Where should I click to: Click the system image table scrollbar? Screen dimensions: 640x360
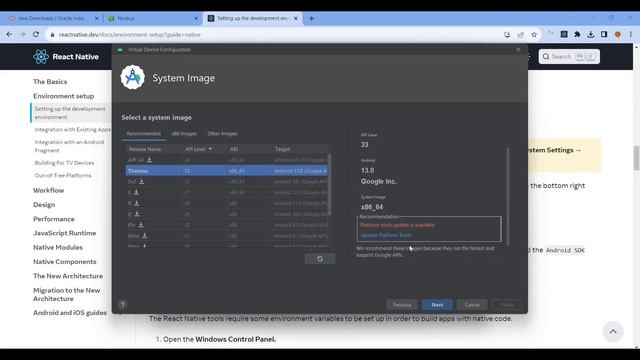click(x=330, y=185)
